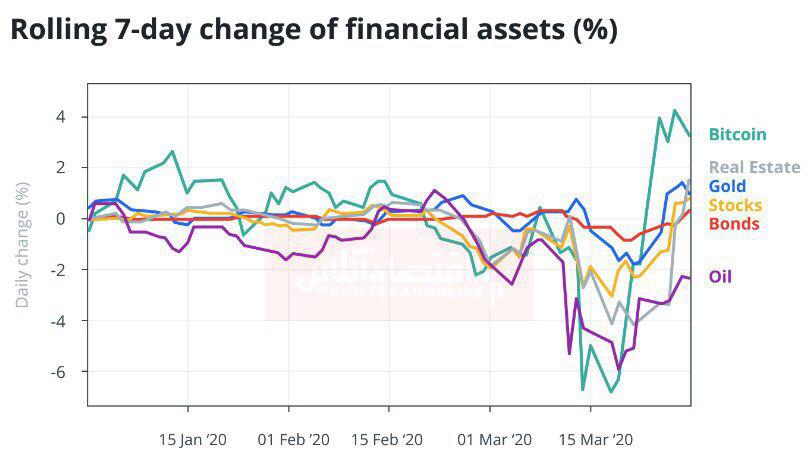Viewport: 812px width, 466px height.
Task: Click the 01 Mar '20 date label
Action: click(x=495, y=440)
